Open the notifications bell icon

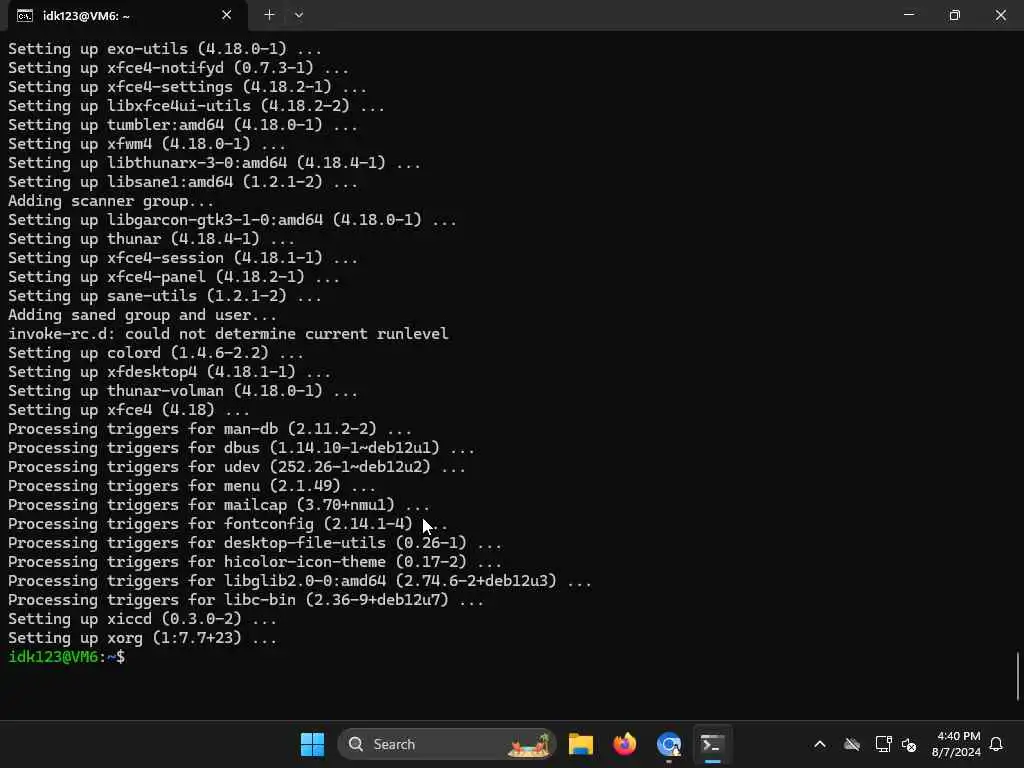coord(997,744)
